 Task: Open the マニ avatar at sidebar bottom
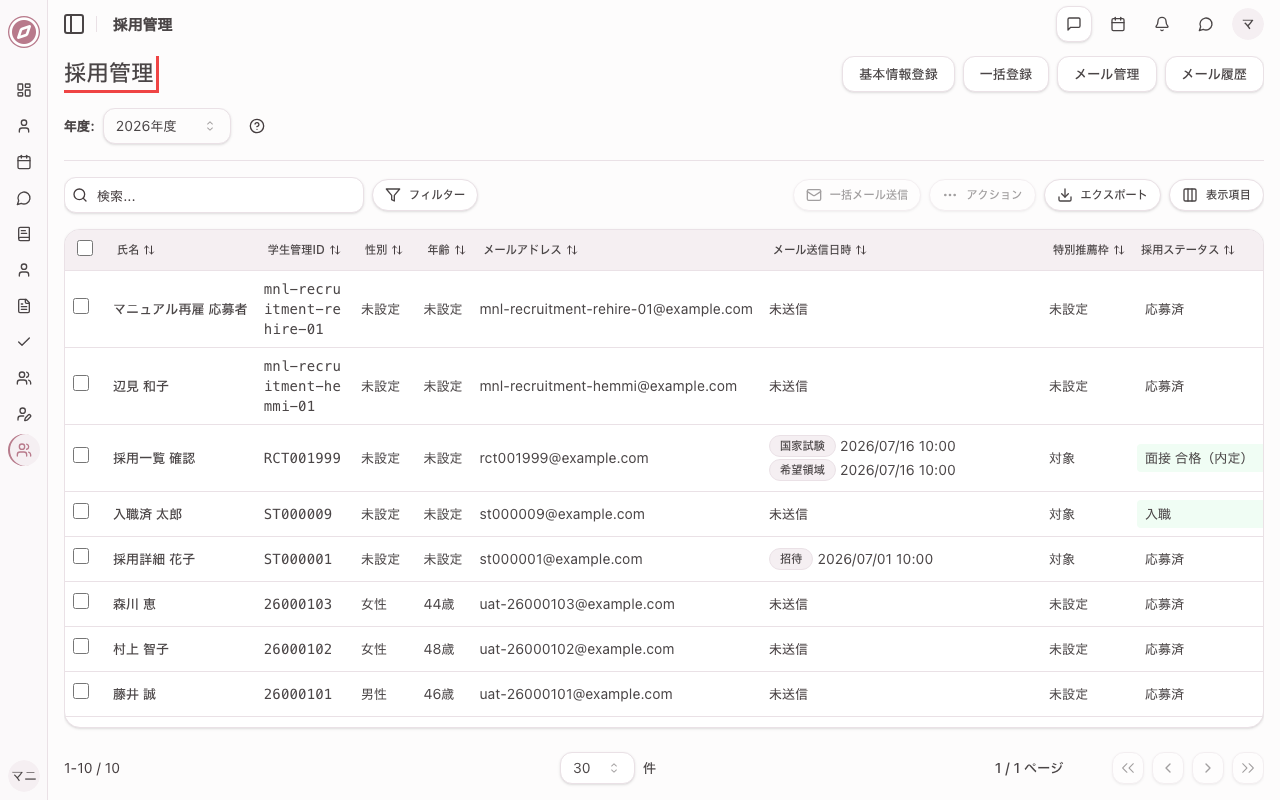pos(24,776)
